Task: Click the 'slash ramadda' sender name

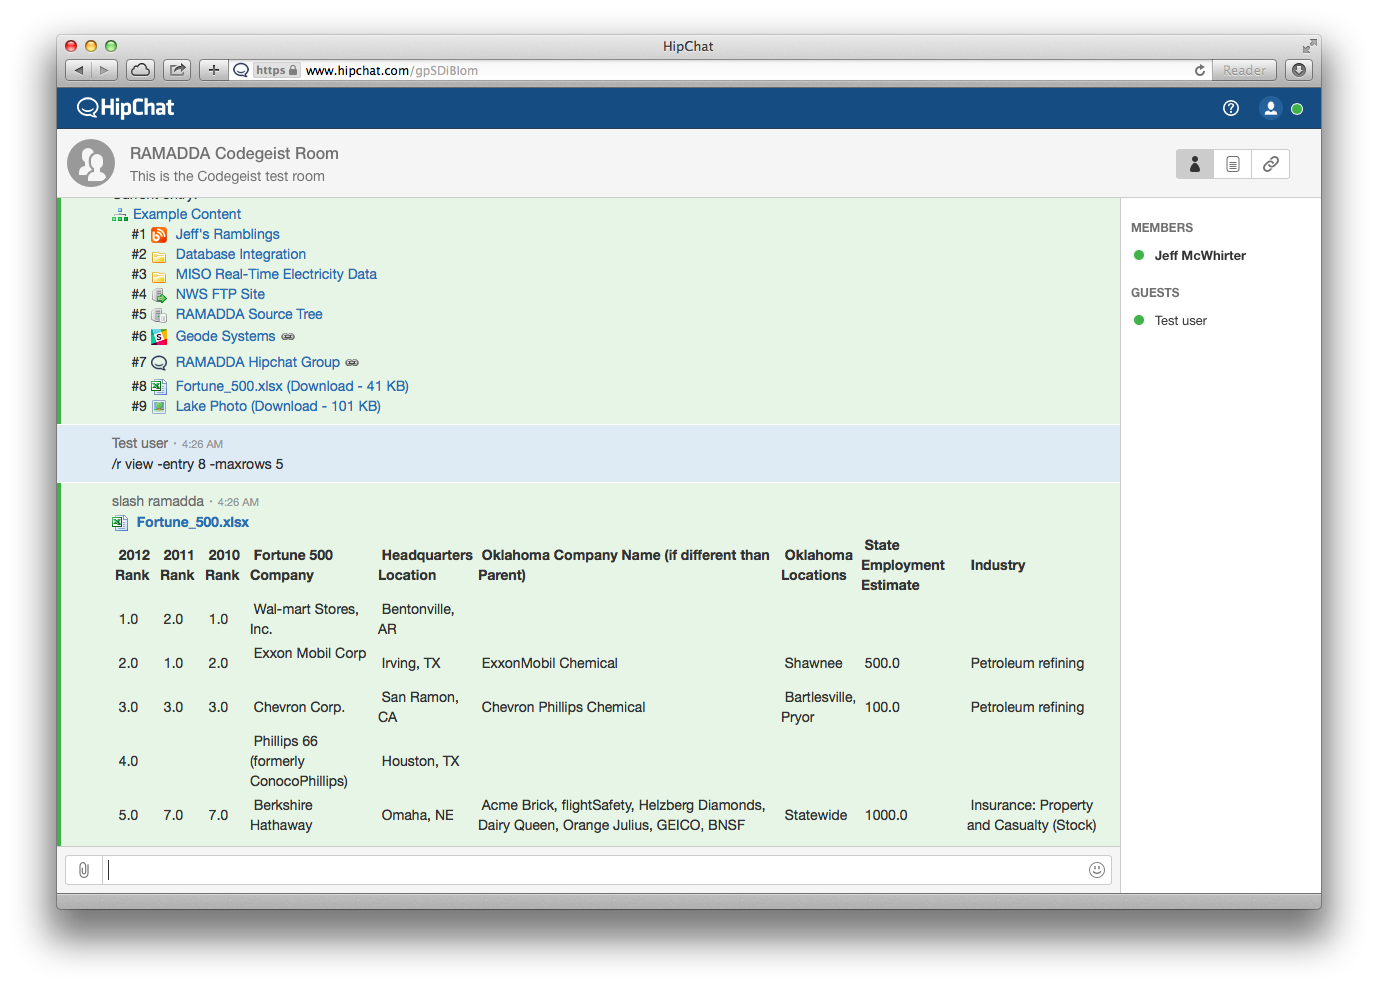Action: click(158, 501)
